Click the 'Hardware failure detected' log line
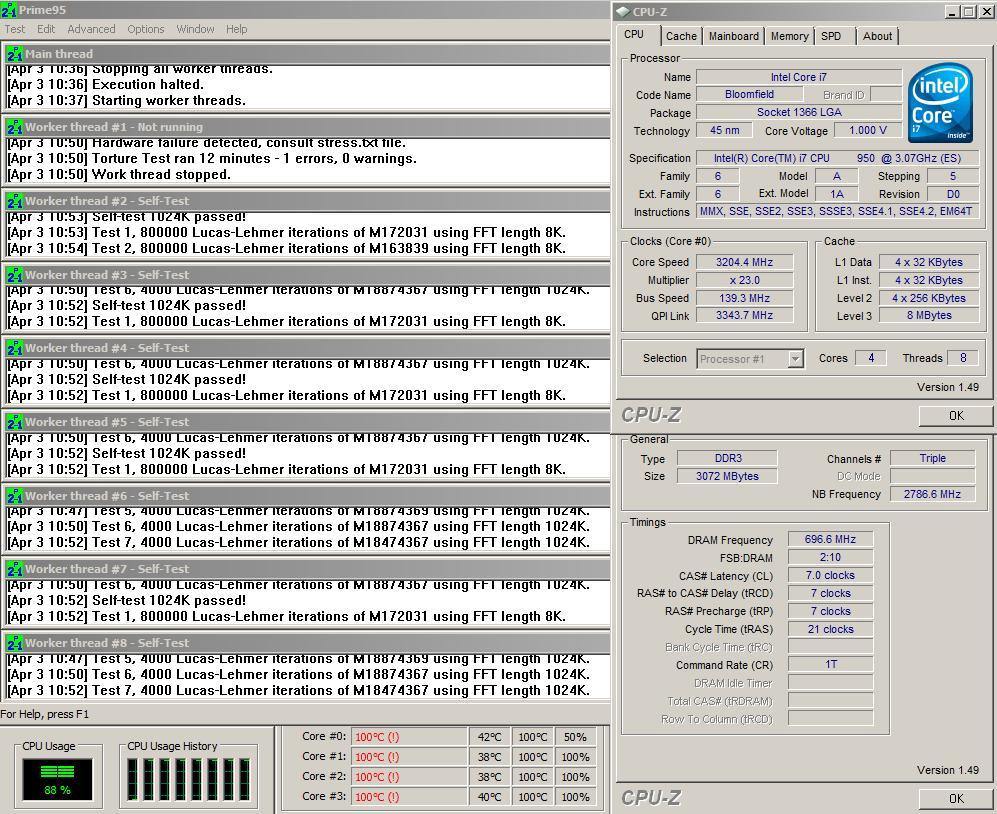The width and height of the screenshot is (997, 814). click(207, 143)
